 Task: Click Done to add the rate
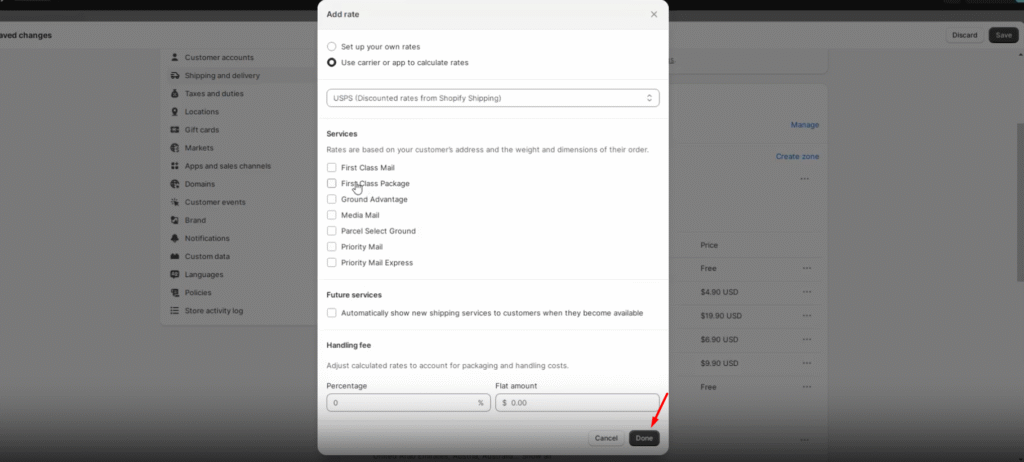(x=644, y=438)
